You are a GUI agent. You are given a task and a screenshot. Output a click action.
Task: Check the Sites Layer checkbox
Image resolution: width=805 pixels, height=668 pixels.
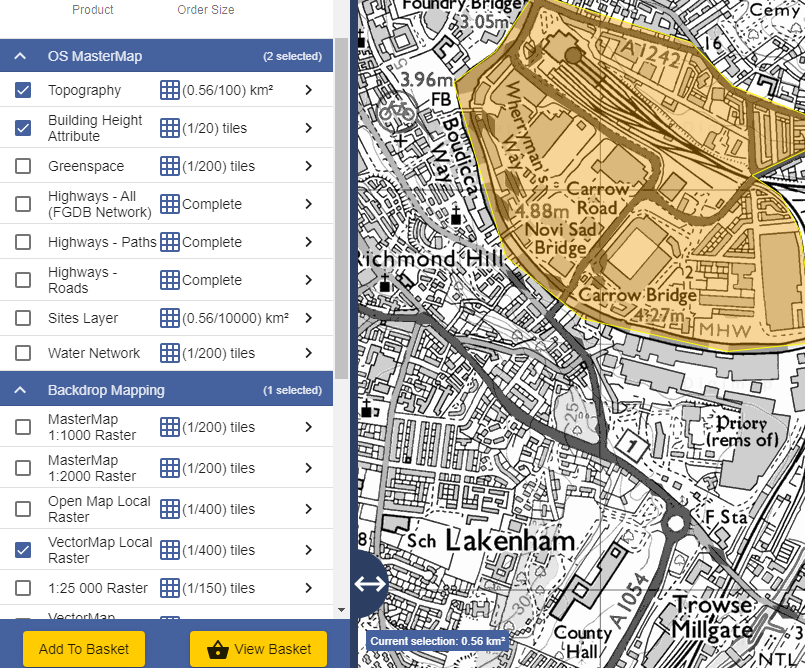click(x=23, y=318)
